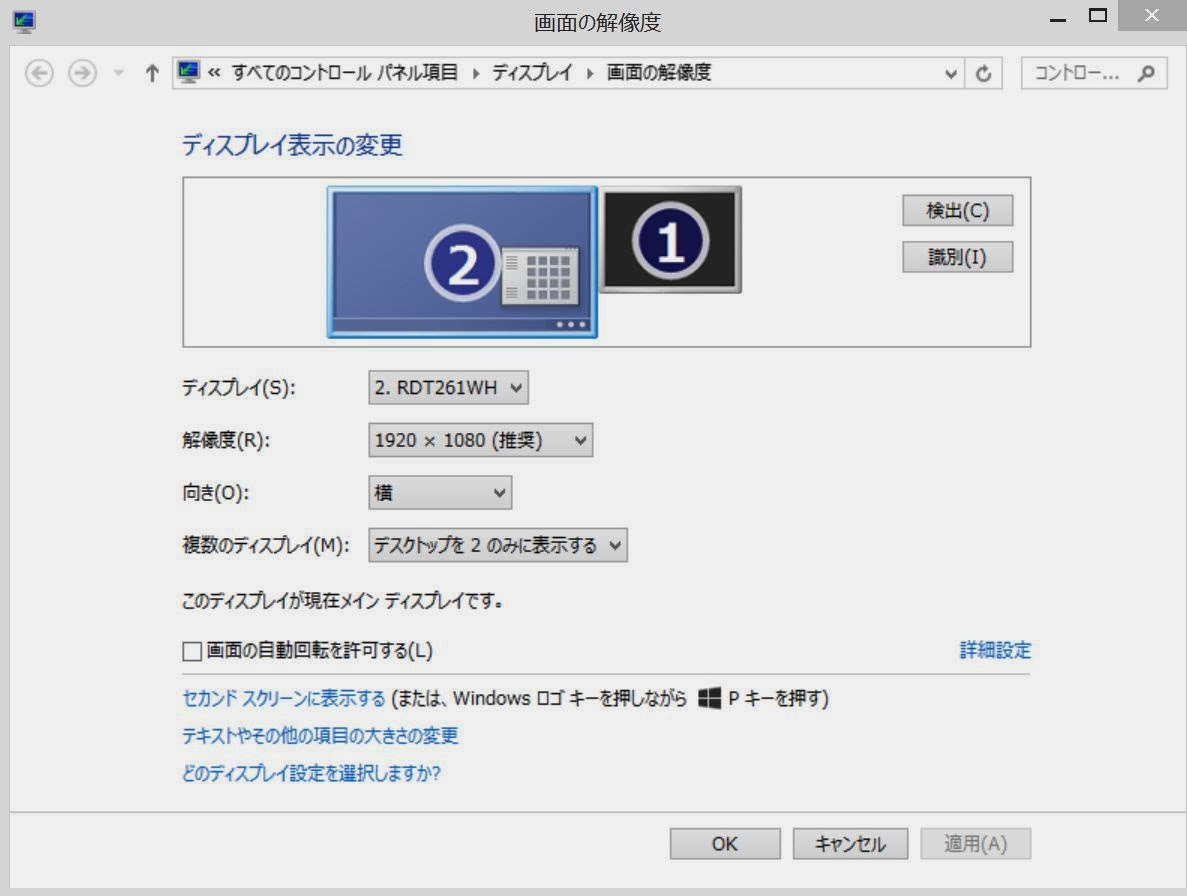1187x896 pixels.
Task: Open the ディスプレイ dropdown showing RDT261WH
Action: point(448,387)
